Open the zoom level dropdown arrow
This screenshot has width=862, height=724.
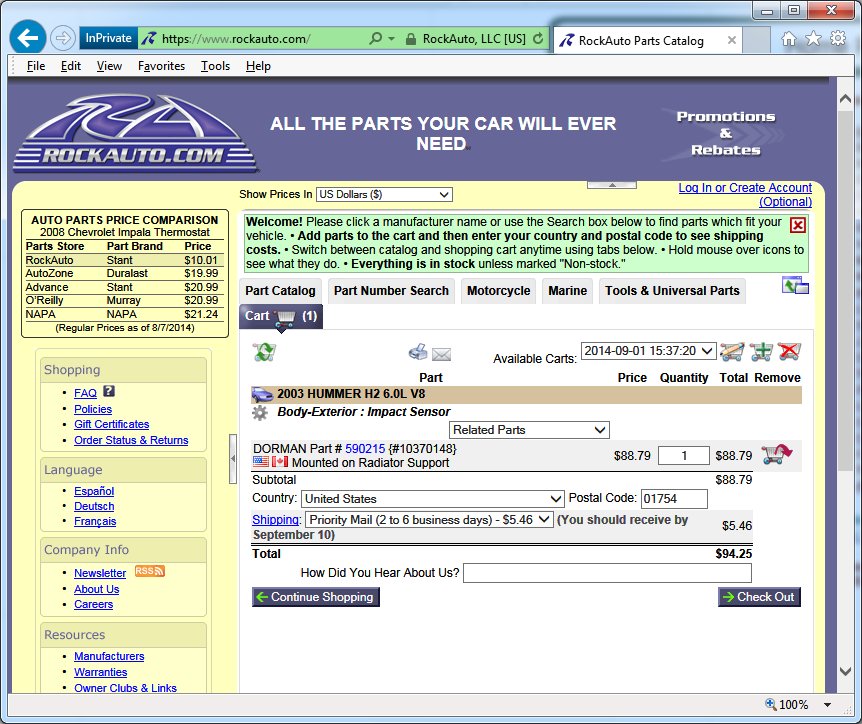pyautogui.click(x=827, y=704)
